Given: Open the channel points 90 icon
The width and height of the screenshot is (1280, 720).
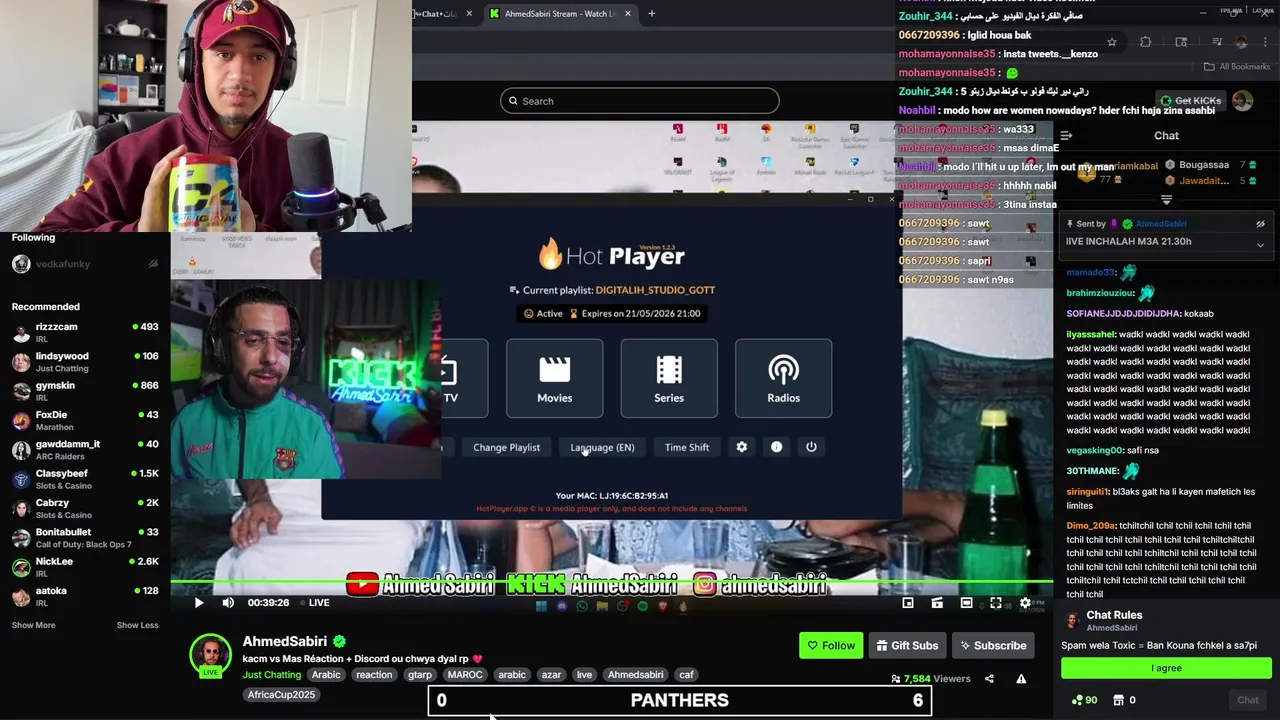Looking at the screenshot, I should [1084, 700].
